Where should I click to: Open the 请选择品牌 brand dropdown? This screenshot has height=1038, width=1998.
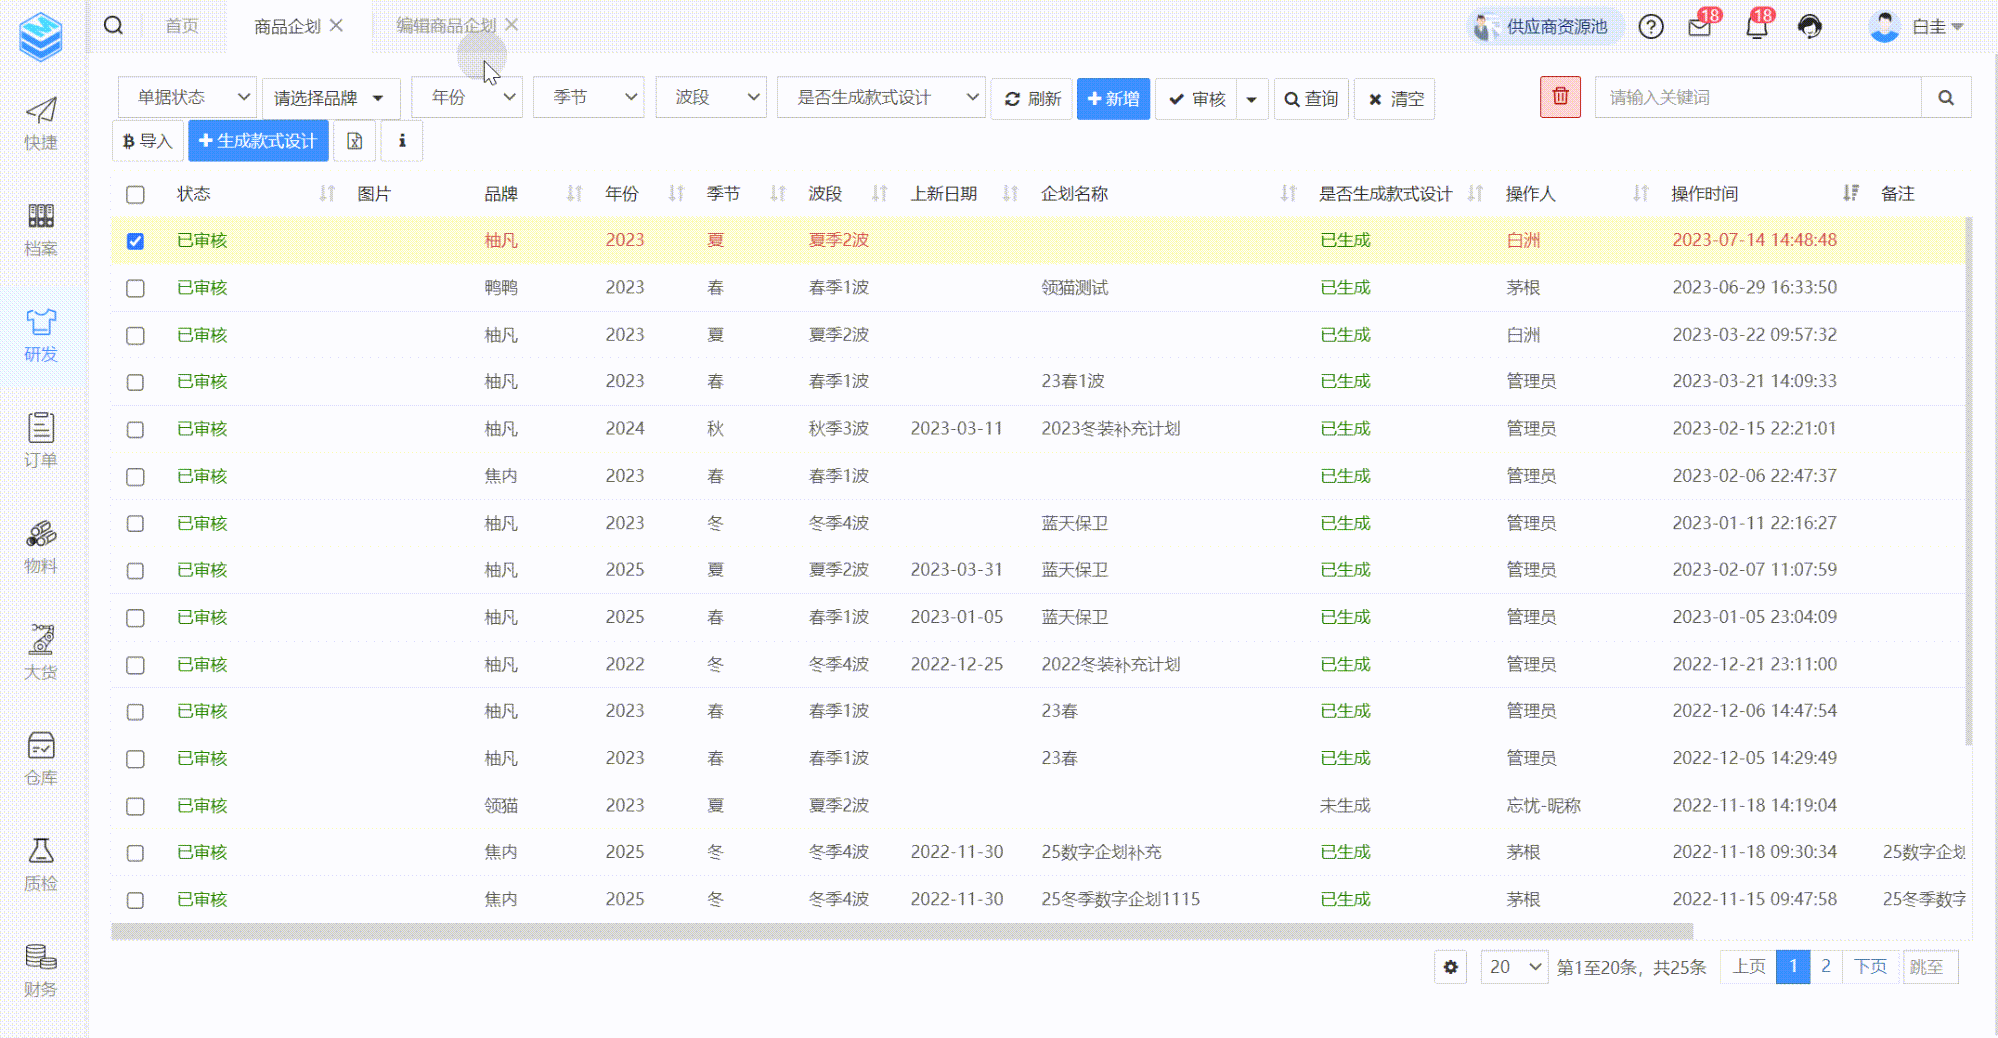click(330, 98)
